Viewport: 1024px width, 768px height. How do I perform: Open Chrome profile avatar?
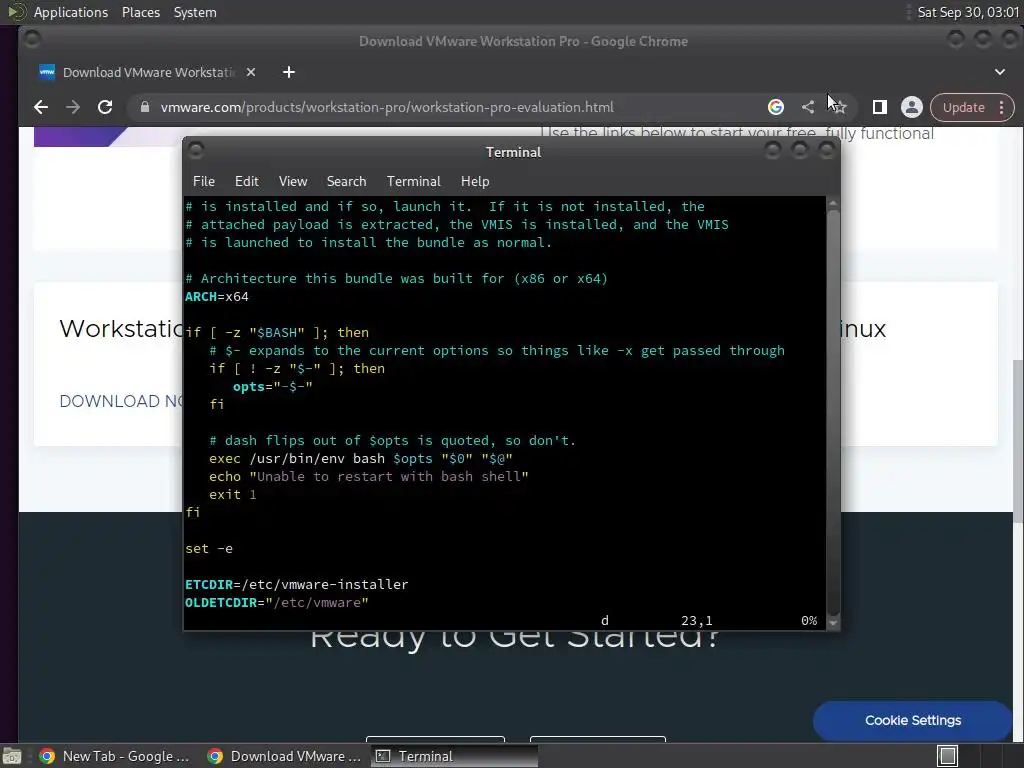pos(912,107)
